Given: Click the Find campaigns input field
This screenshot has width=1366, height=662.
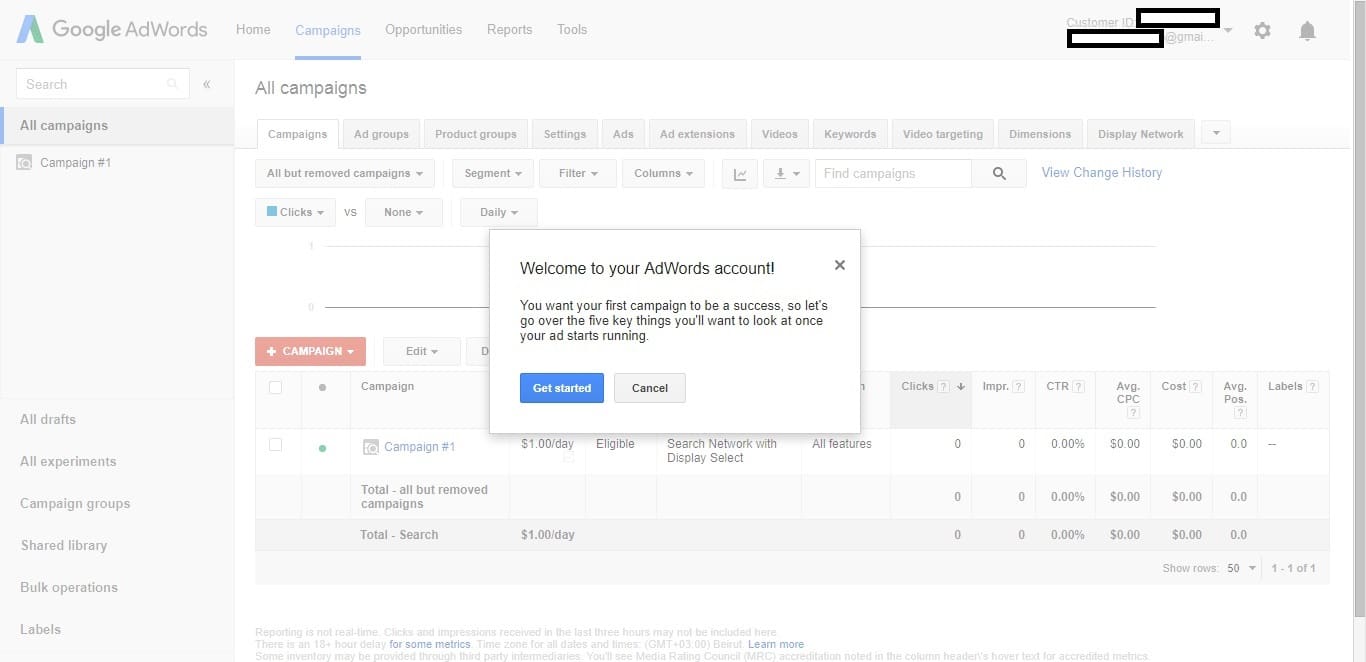Looking at the screenshot, I should 893,174.
